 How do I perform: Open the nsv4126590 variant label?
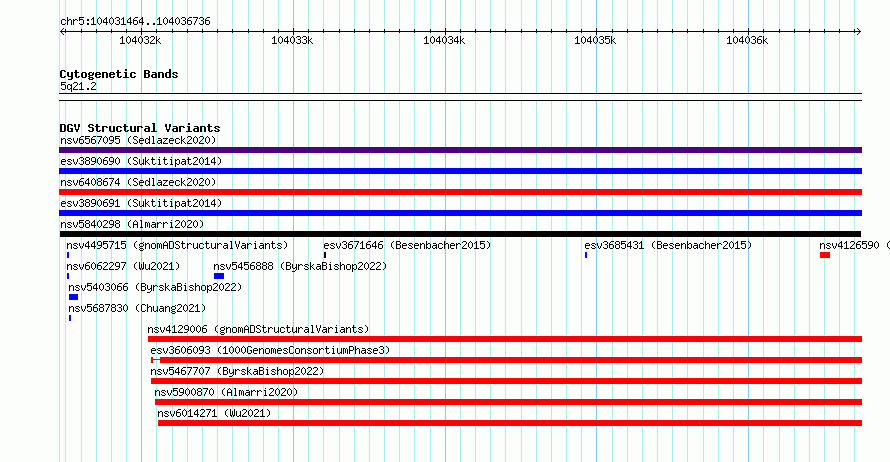[x=854, y=245]
